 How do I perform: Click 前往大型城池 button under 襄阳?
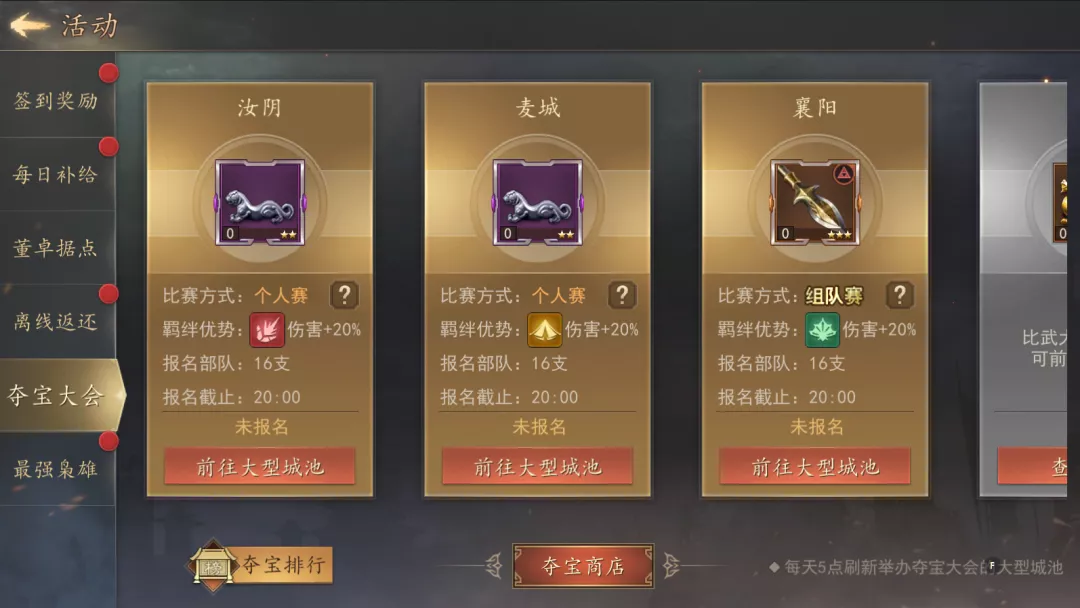(x=815, y=467)
